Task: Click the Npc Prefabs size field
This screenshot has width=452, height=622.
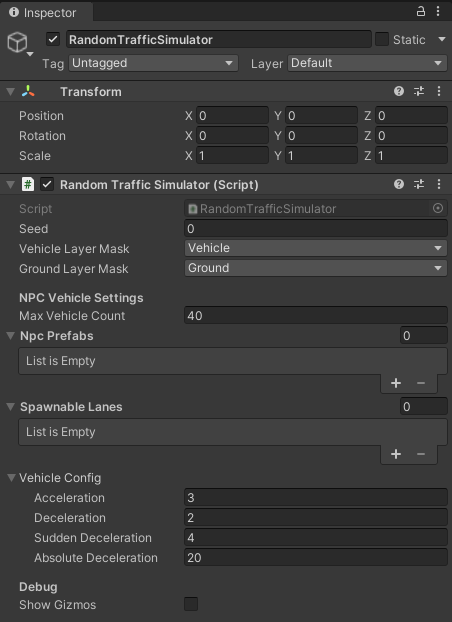Action: [x=424, y=336]
